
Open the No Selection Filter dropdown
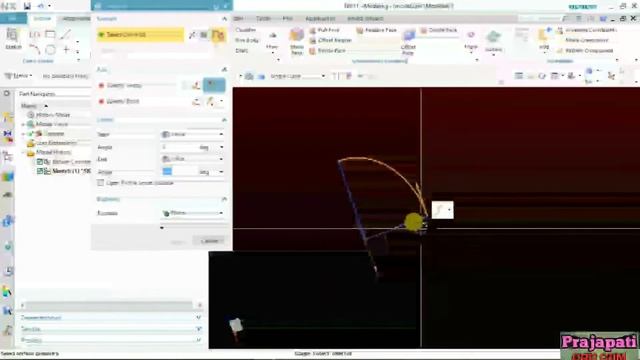click(x=65, y=76)
